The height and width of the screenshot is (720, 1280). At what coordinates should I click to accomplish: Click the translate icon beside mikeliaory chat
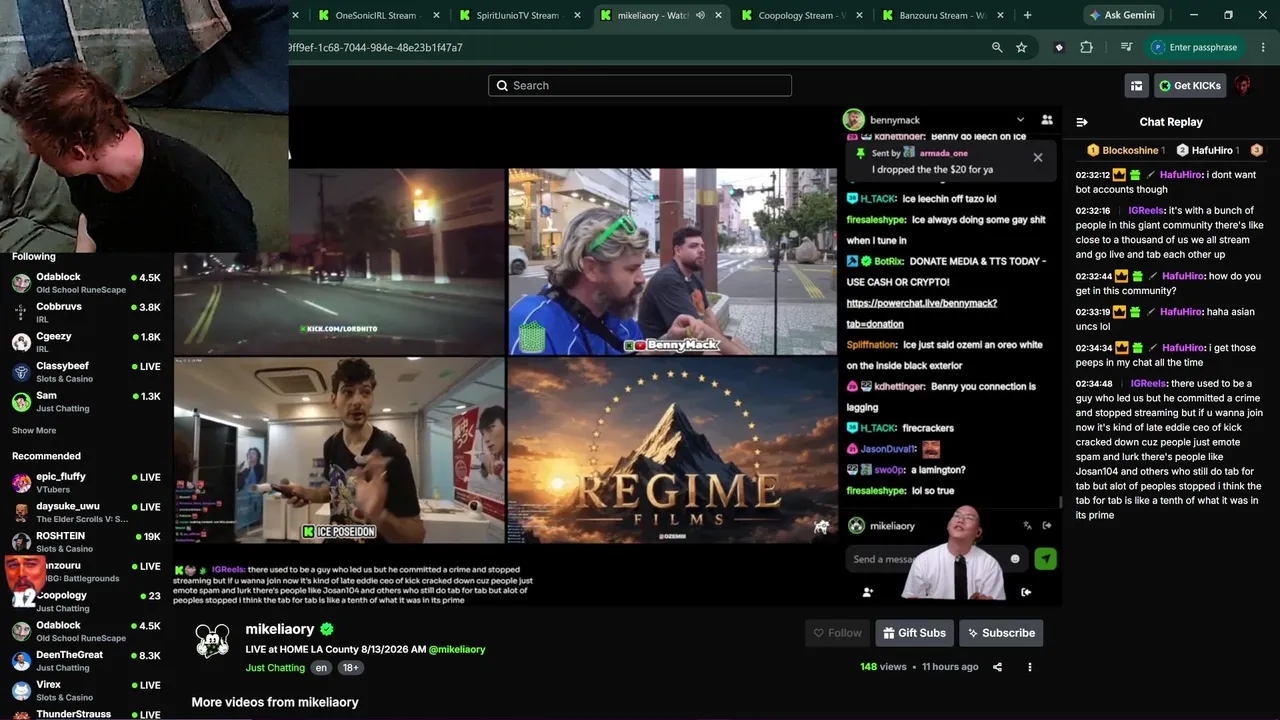click(1027, 526)
